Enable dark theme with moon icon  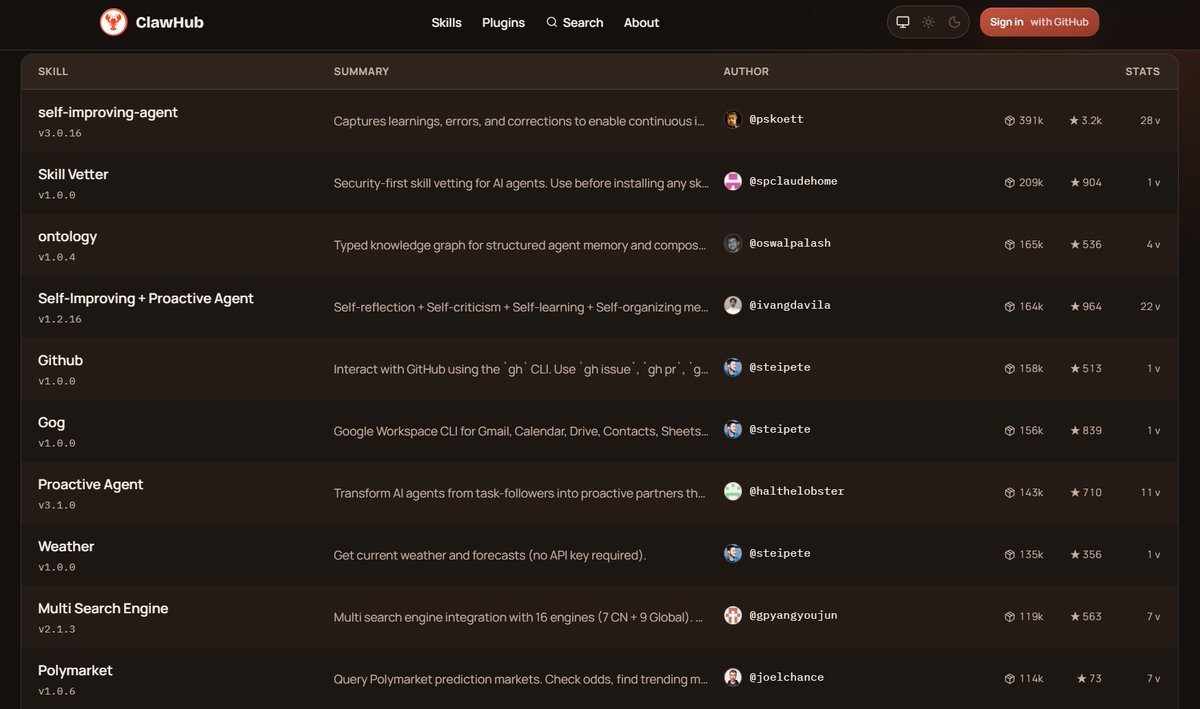954,22
